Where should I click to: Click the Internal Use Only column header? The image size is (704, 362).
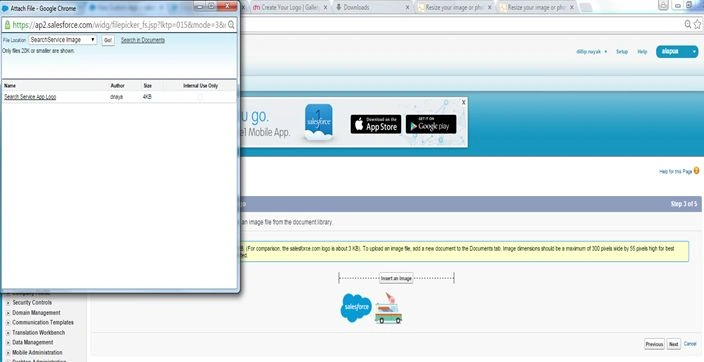[200, 85]
